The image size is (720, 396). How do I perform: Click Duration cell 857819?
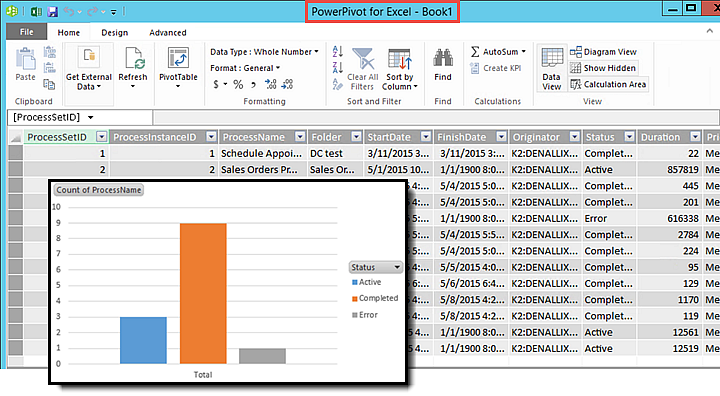669,170
